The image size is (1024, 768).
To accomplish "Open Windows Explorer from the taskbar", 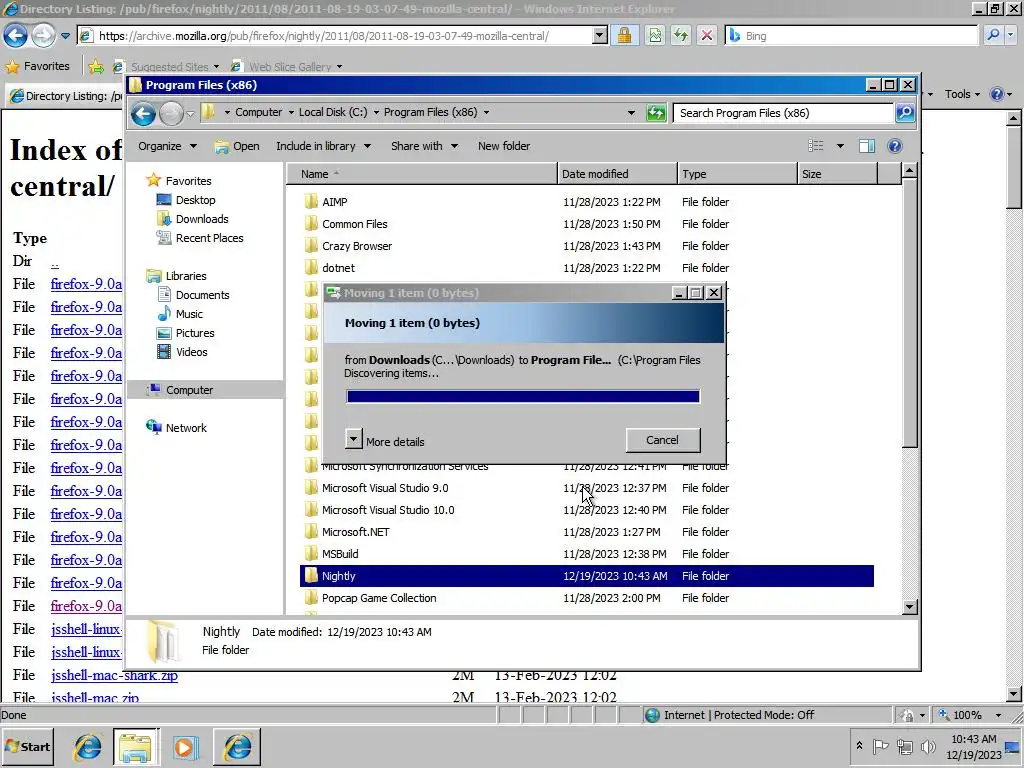I will (136, 746).
